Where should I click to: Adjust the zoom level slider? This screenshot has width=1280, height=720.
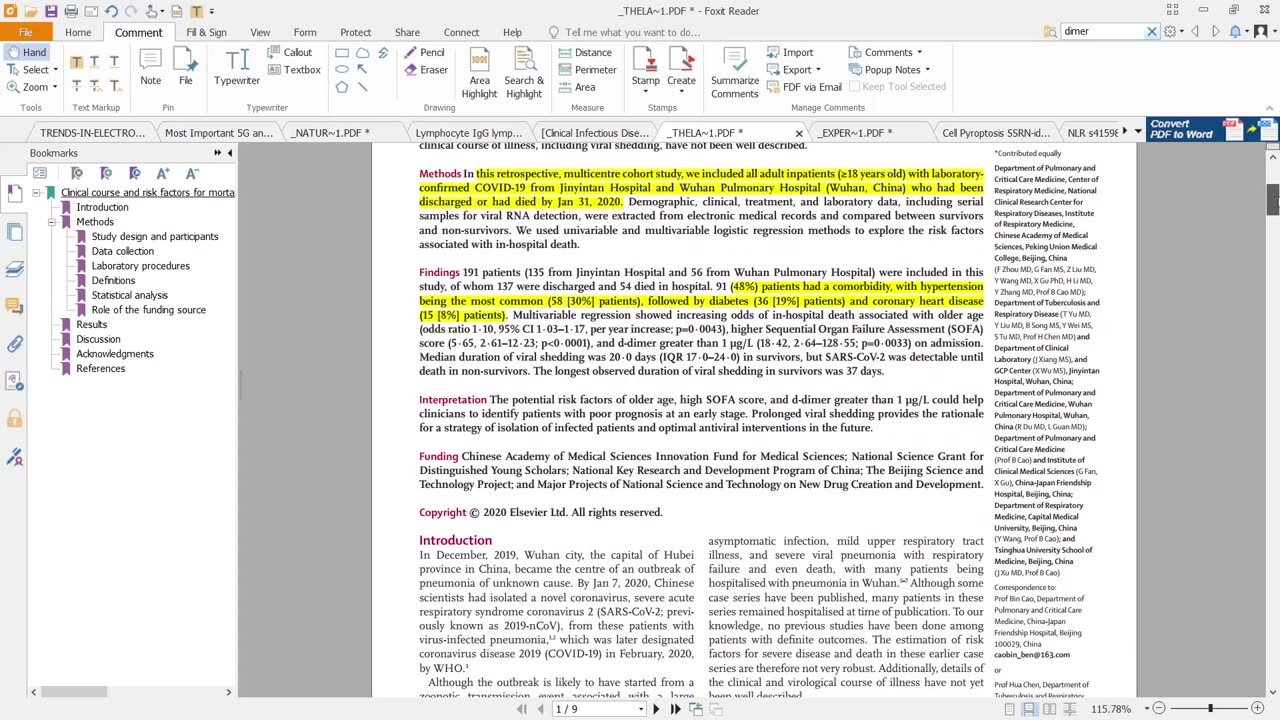tap(1210, 708)
